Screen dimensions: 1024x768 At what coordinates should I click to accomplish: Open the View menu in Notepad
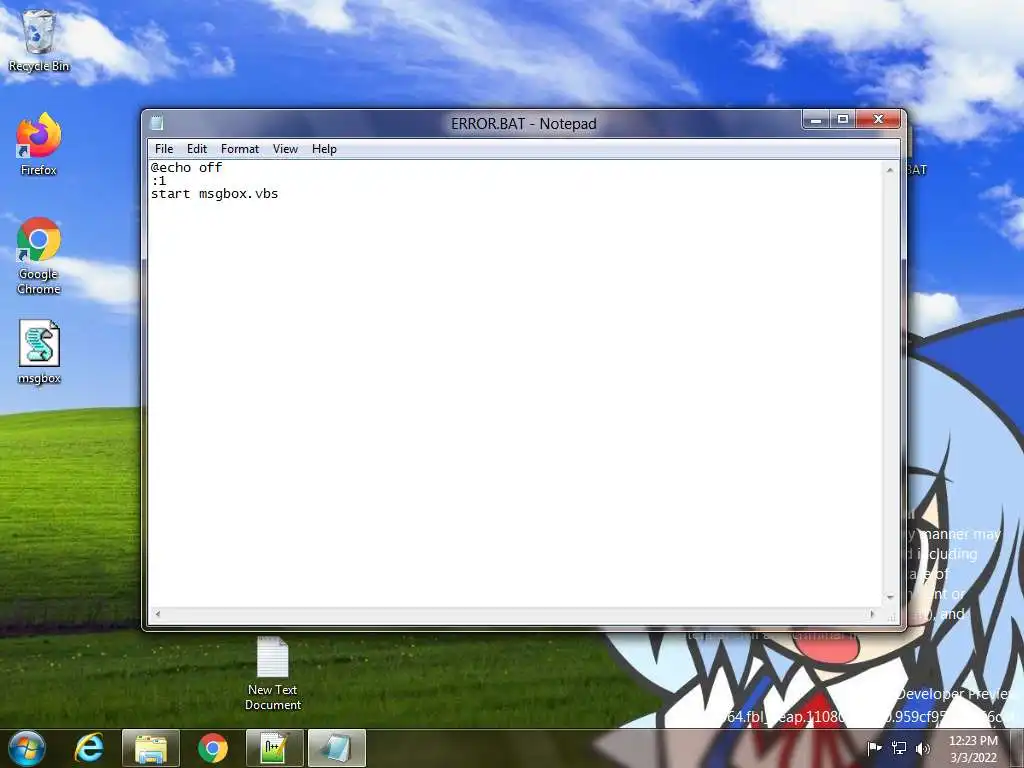tap(285, 149)
